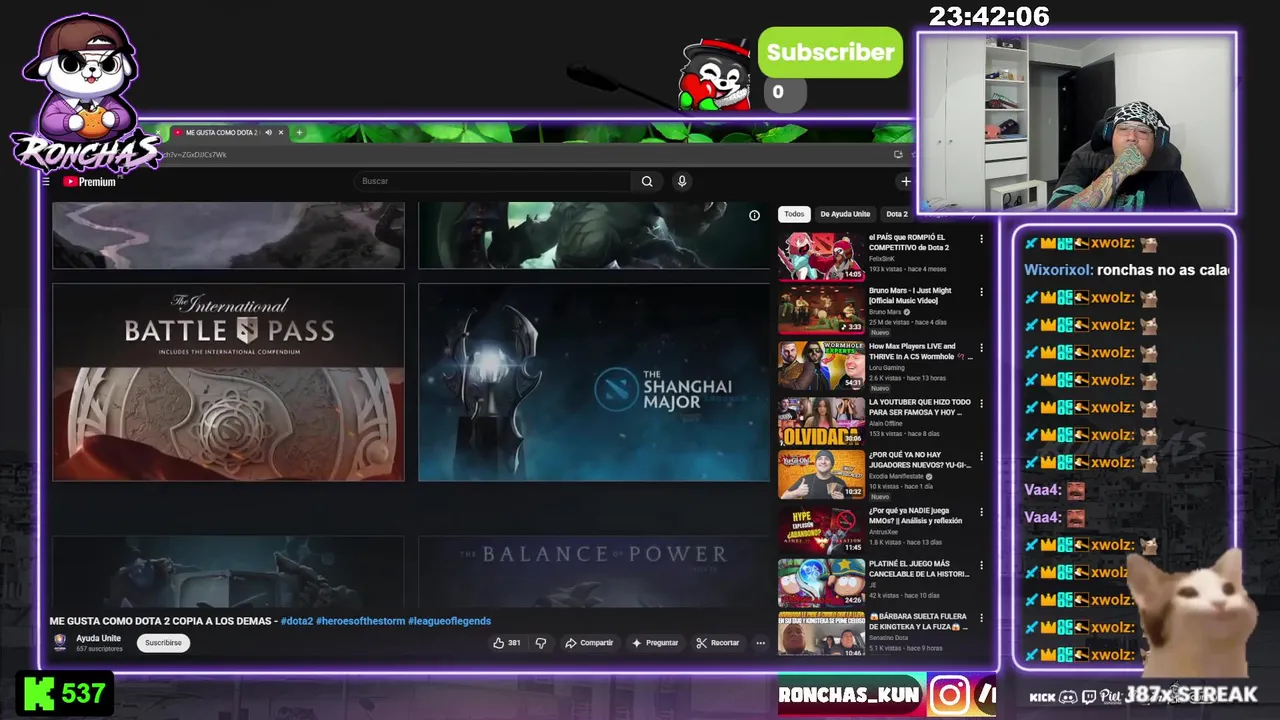The image size is (1280, 720).
Task: Select the Dota 2 filter chip
Action: [x=897, y=214]
